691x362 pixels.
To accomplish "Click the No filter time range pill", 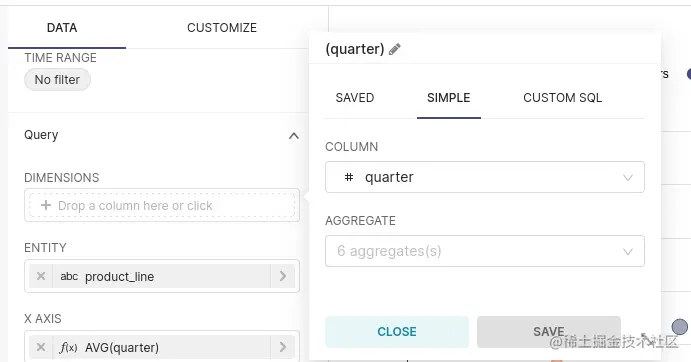I will click(57, 80).
